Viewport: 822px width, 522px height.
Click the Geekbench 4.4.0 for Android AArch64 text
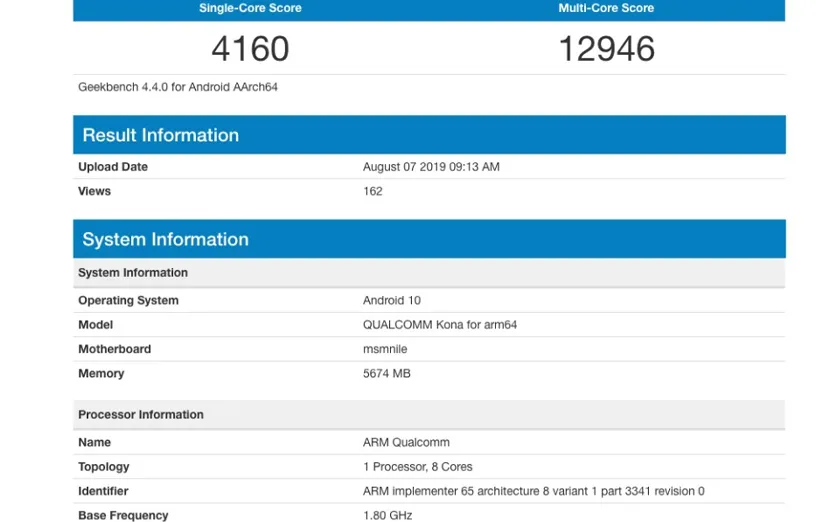178,87
